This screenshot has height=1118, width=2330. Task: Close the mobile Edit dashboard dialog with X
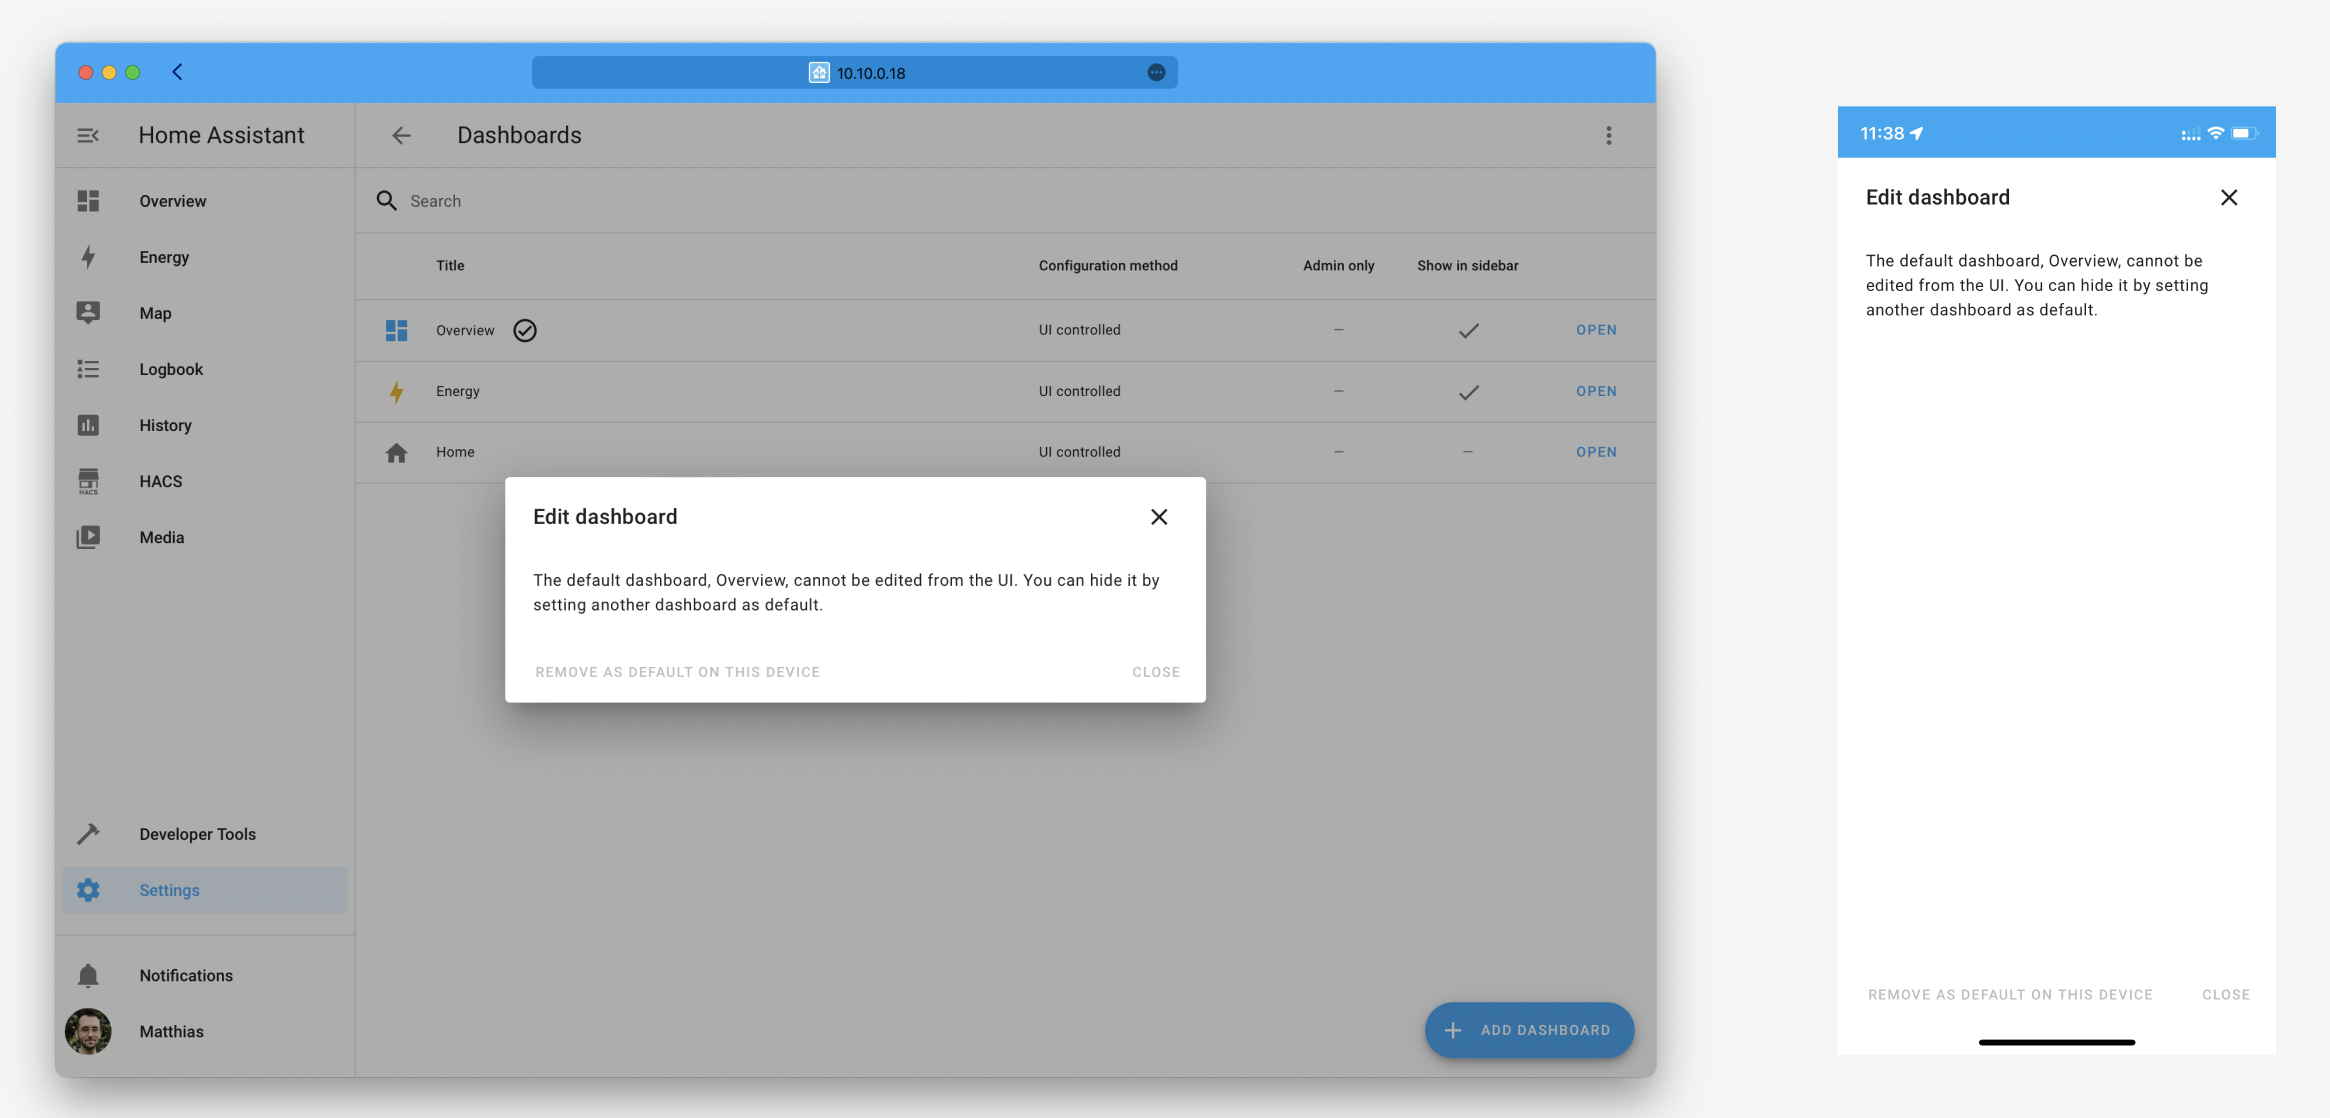[x=2229, y=198]
